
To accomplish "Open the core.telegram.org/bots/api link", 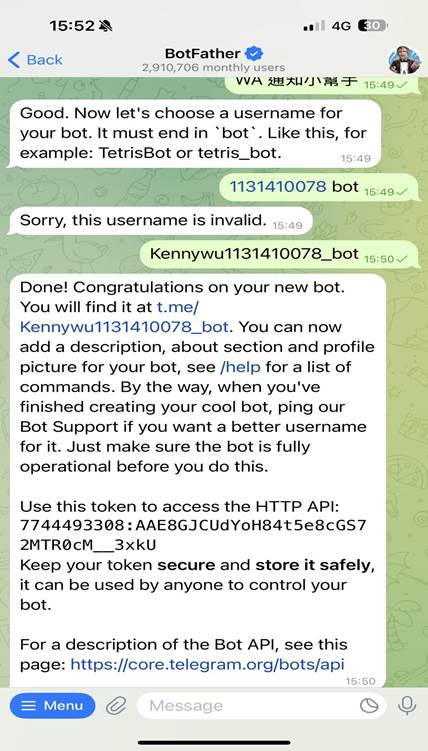I will [207, 665].
